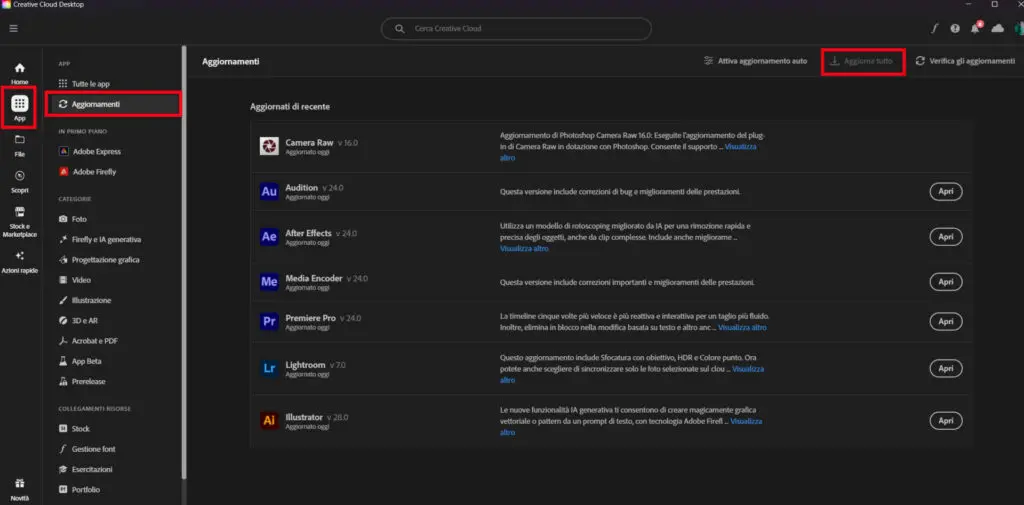Select Aggiornamenti in sidebar
The height and width of the screenshot is (505, 1024).
coord(114,105)
